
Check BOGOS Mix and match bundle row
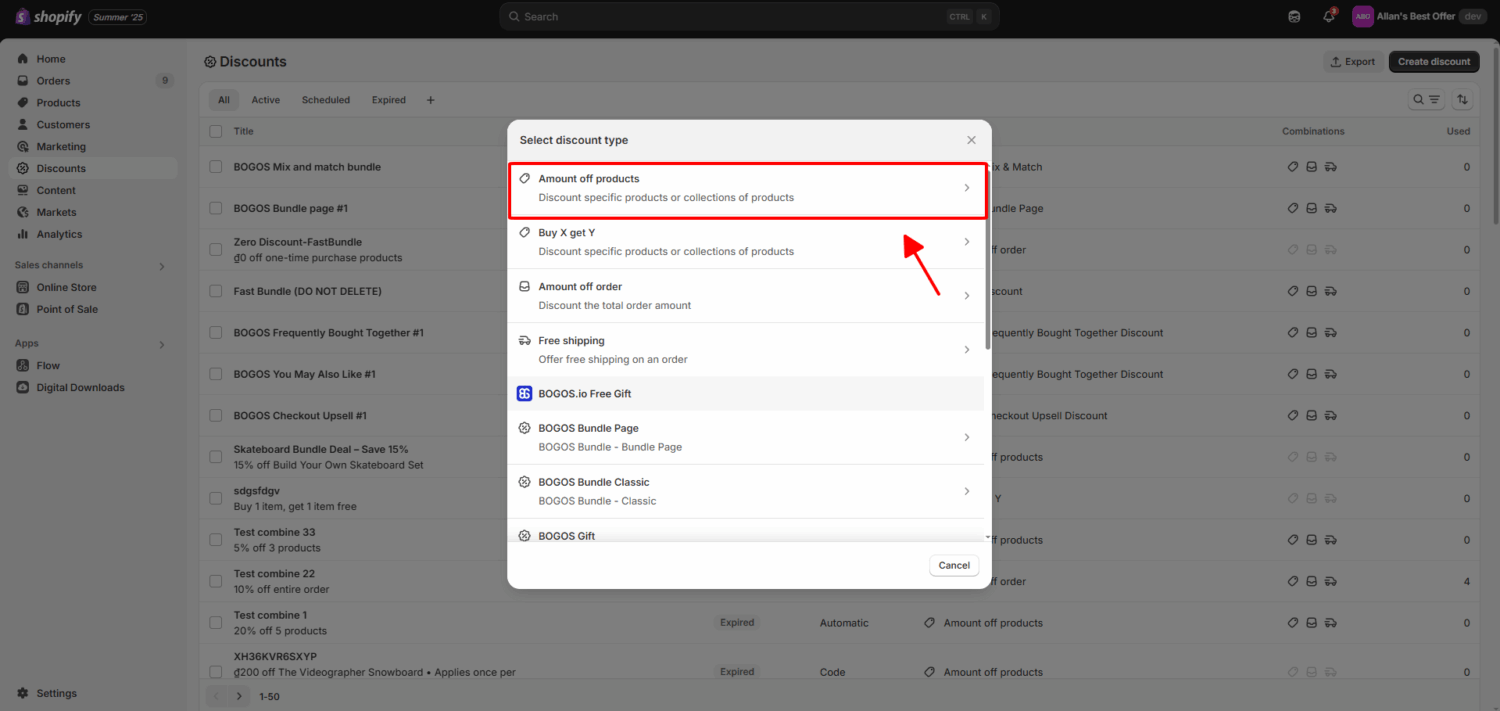216,167
